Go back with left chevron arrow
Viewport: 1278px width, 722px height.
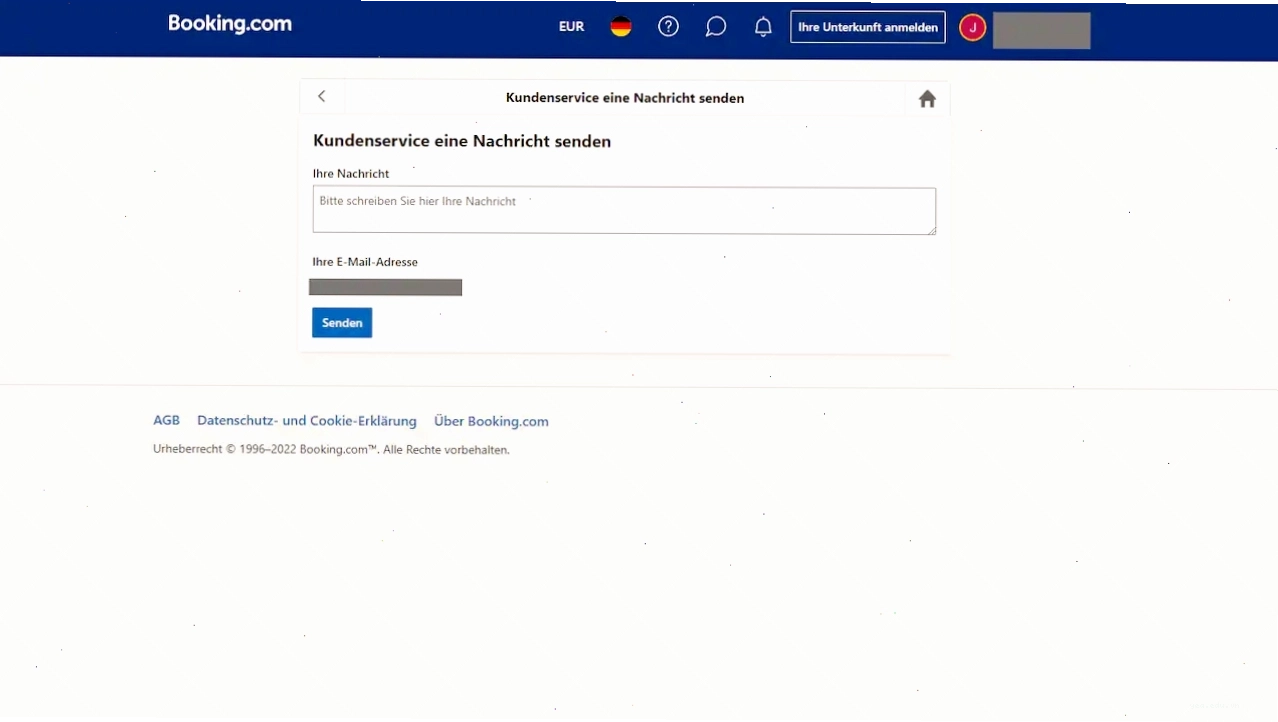tap(321, 96)
